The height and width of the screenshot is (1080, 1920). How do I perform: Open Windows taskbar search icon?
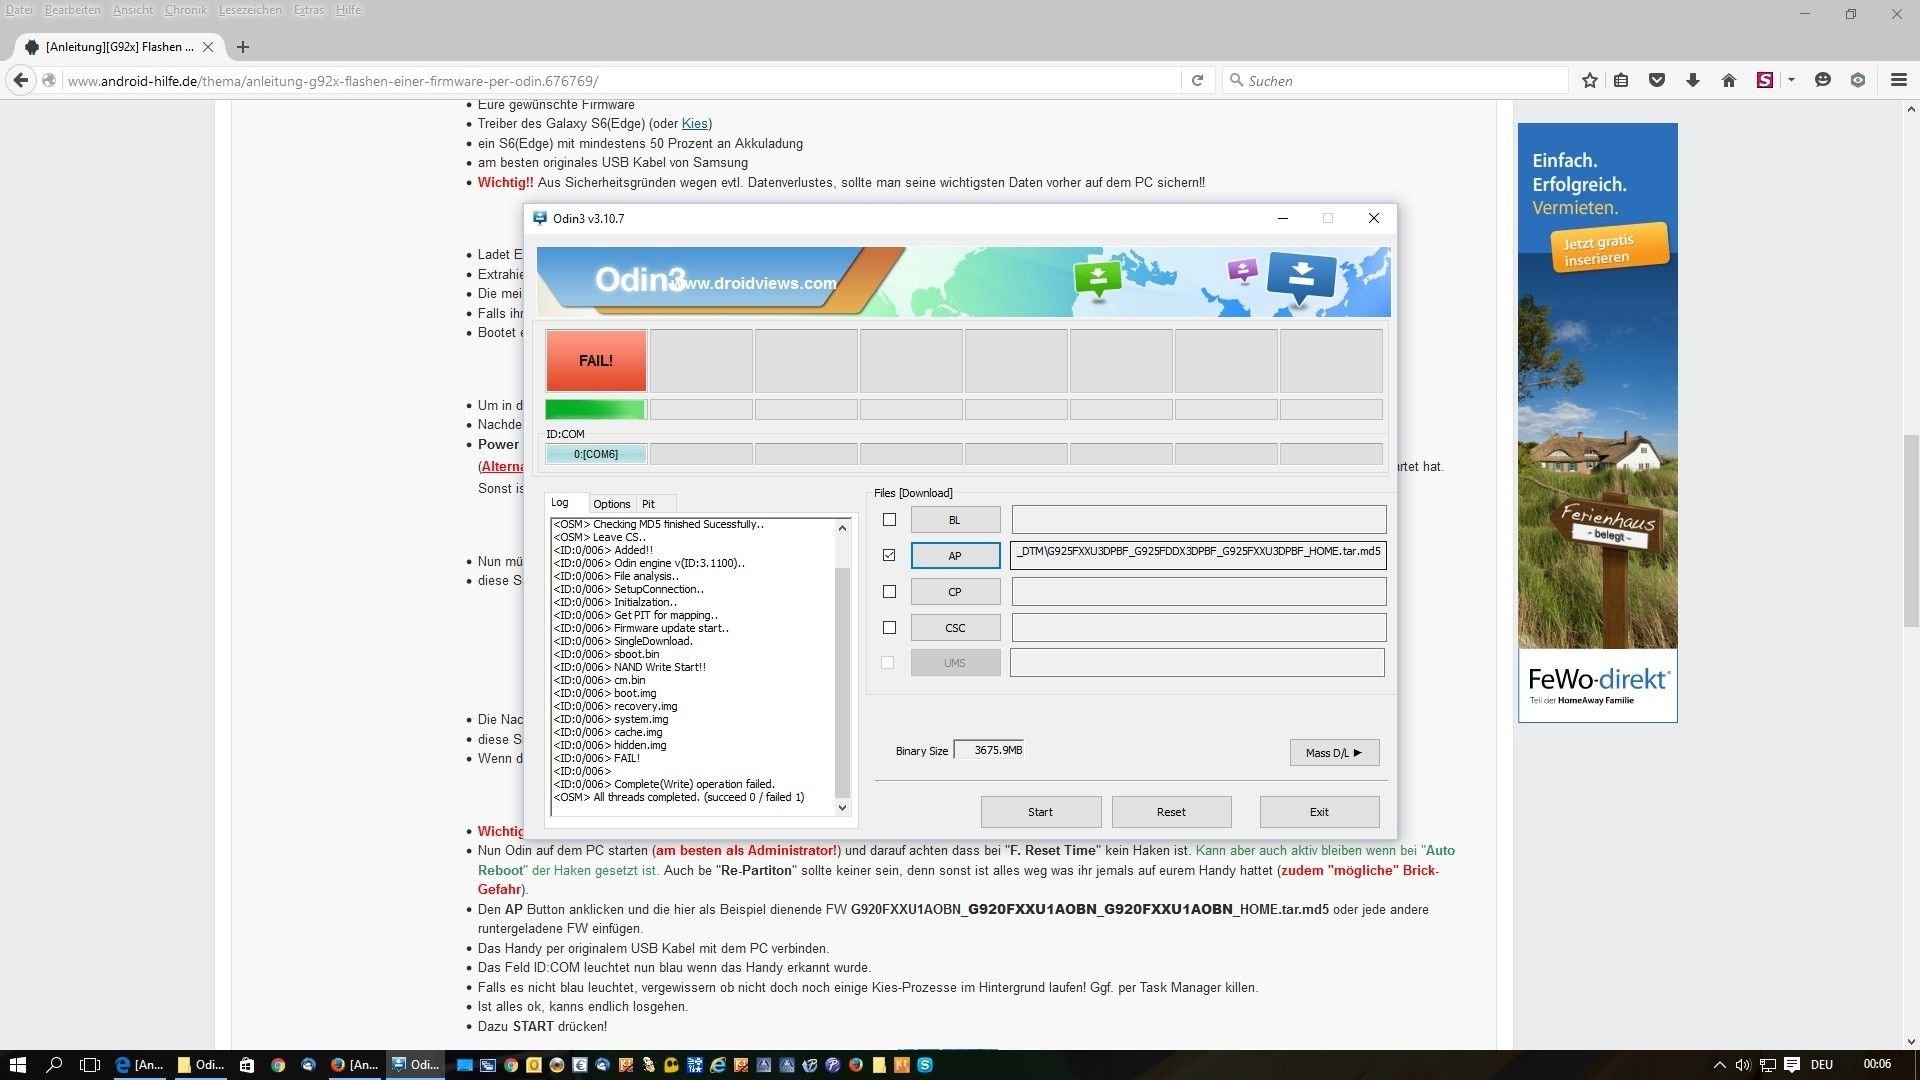55,1065
